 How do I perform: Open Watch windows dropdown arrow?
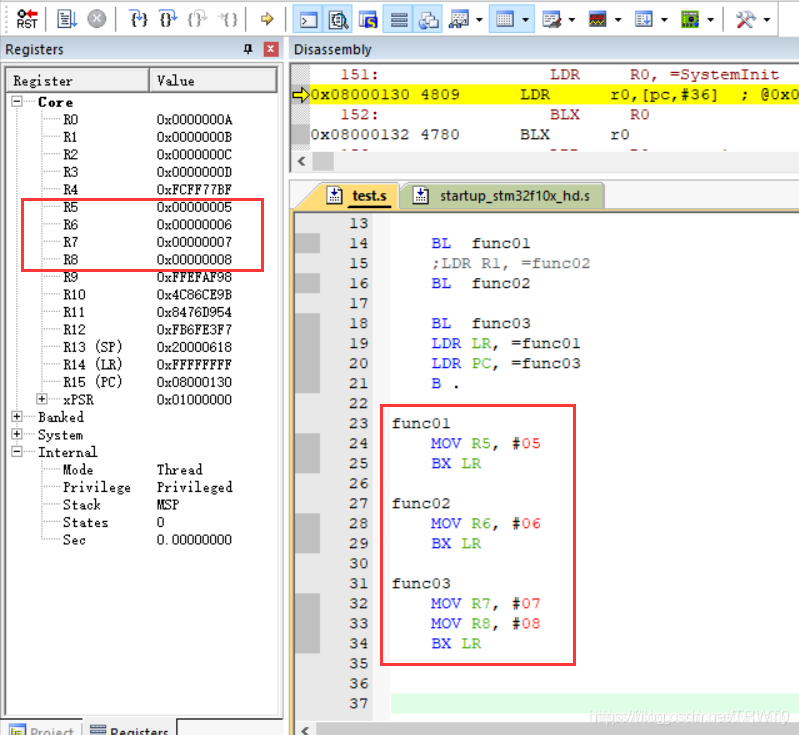[479, 20]
